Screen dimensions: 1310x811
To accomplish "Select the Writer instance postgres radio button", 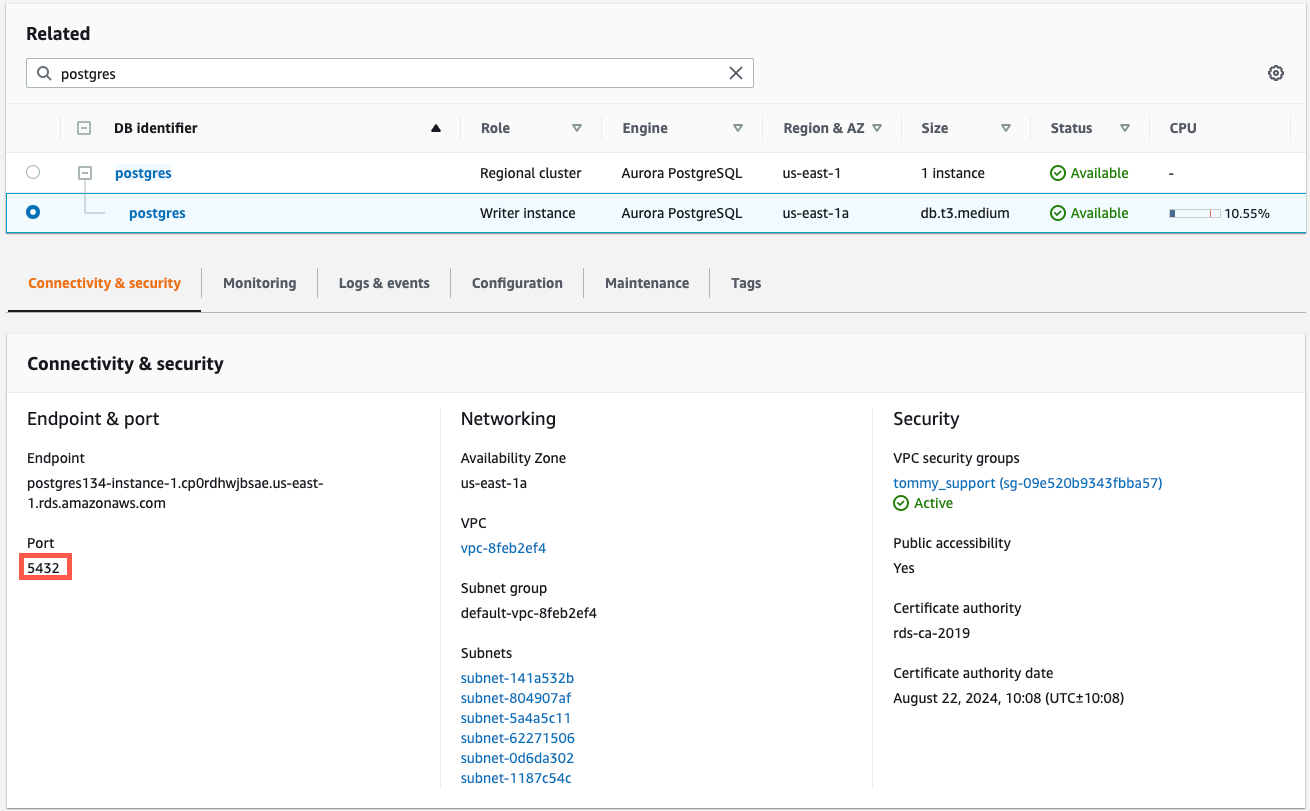I will pyautogui.click(x=33, y=212).
